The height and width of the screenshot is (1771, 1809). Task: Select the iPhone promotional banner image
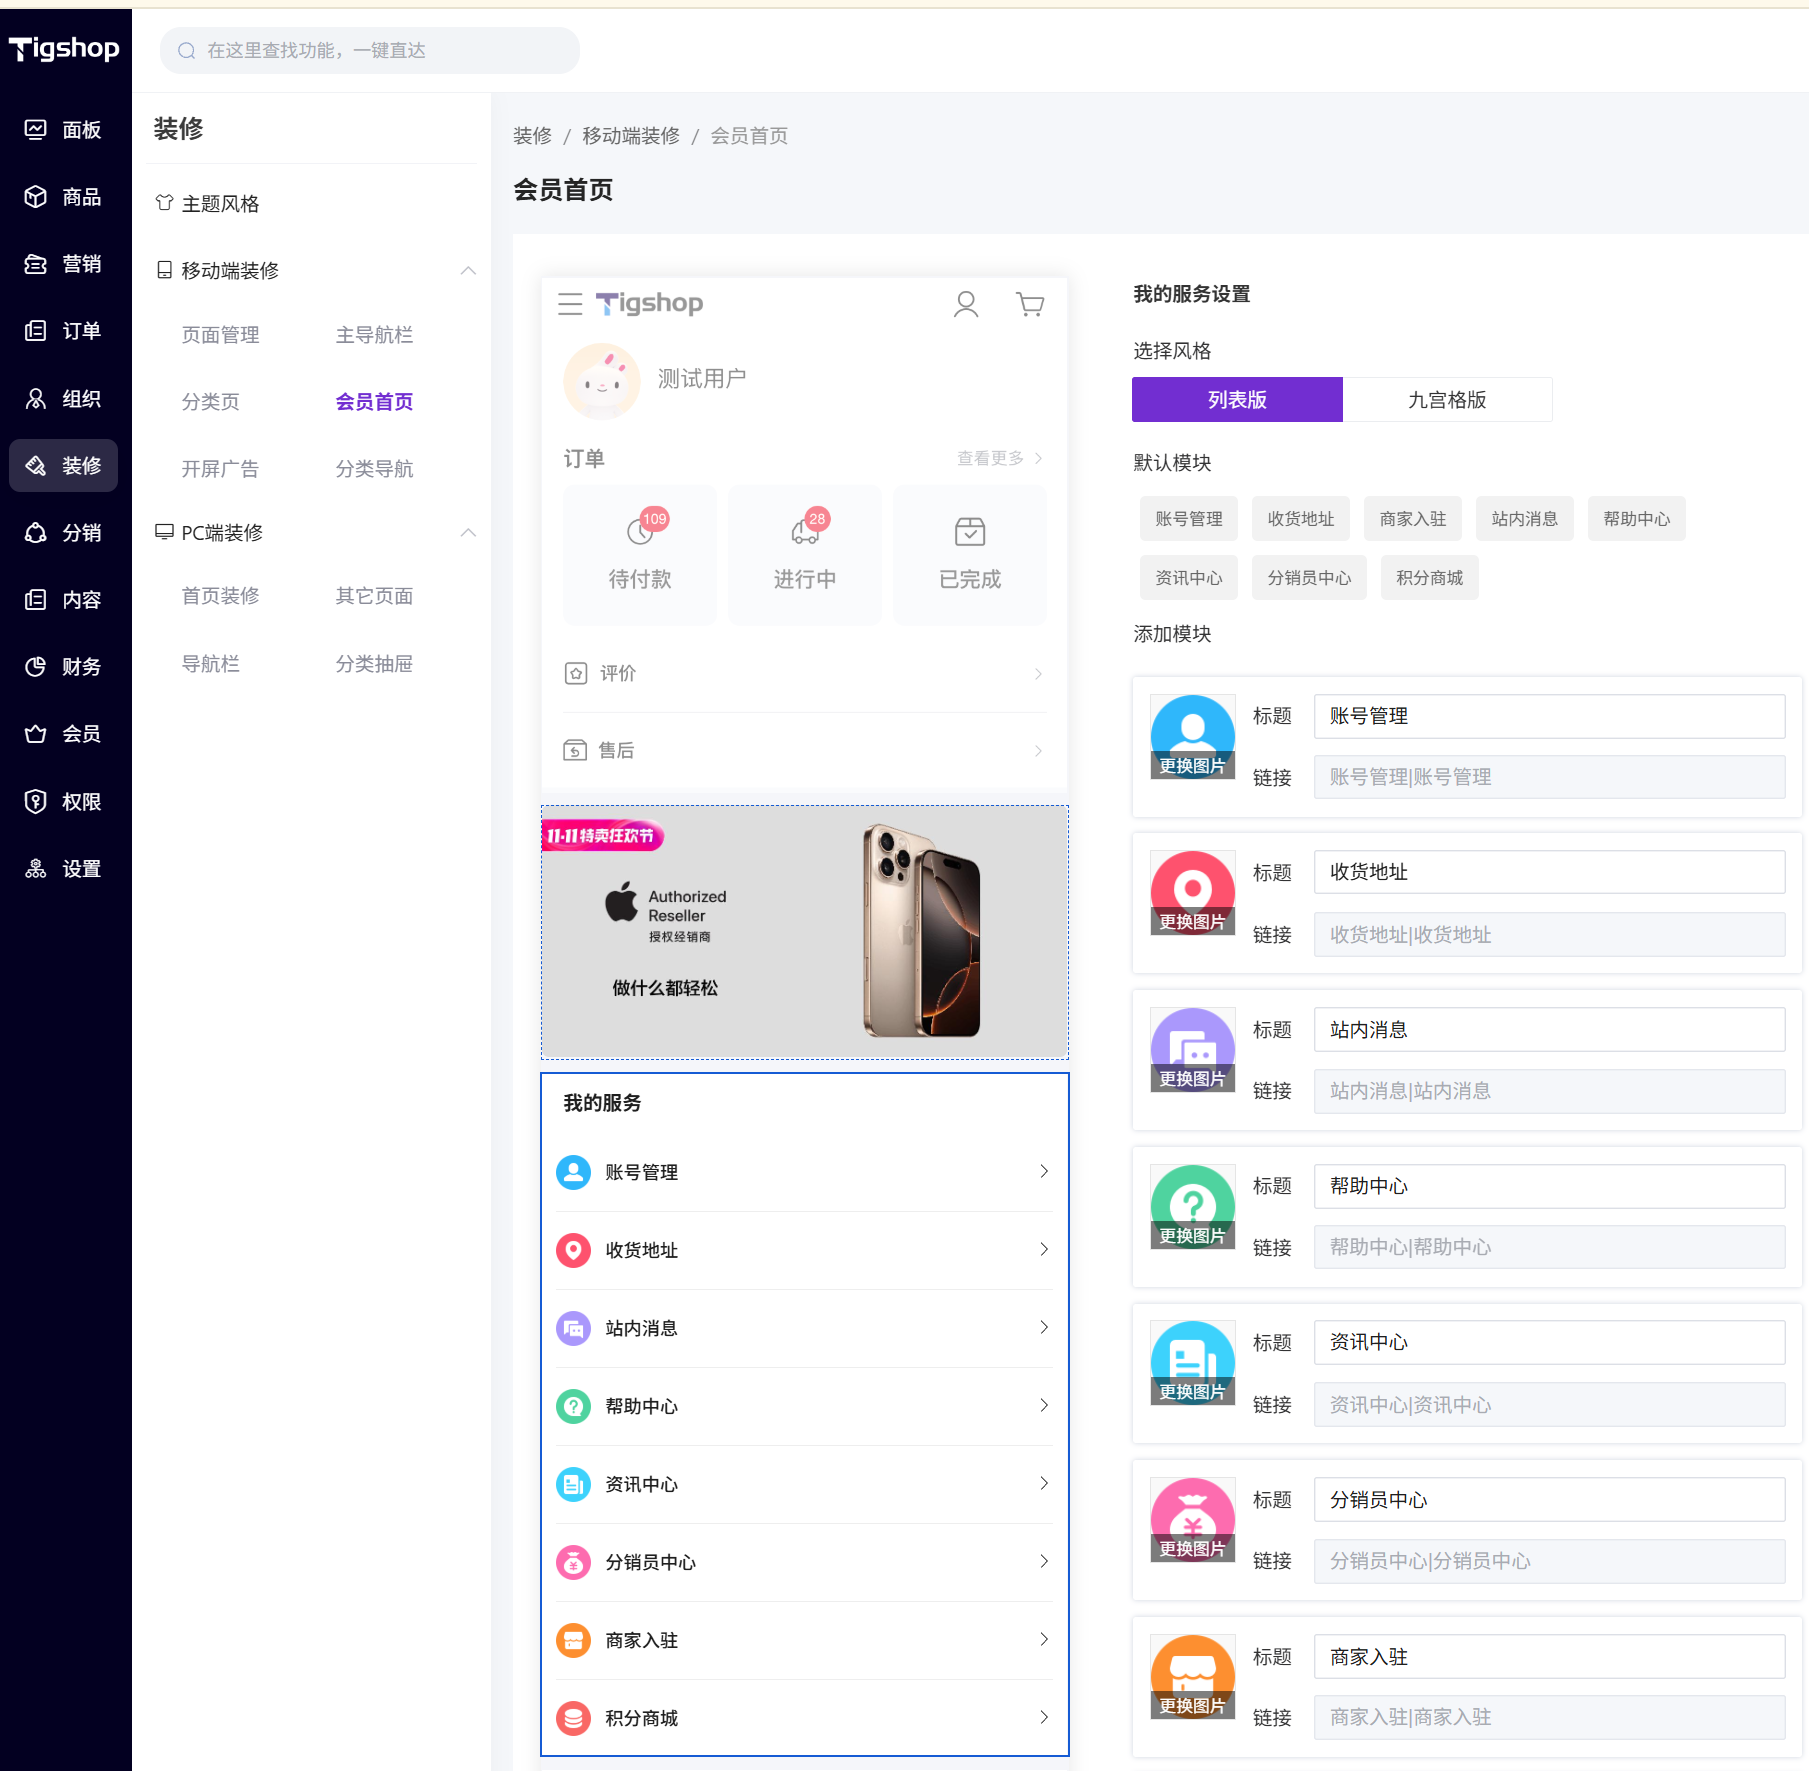(804, 932)
